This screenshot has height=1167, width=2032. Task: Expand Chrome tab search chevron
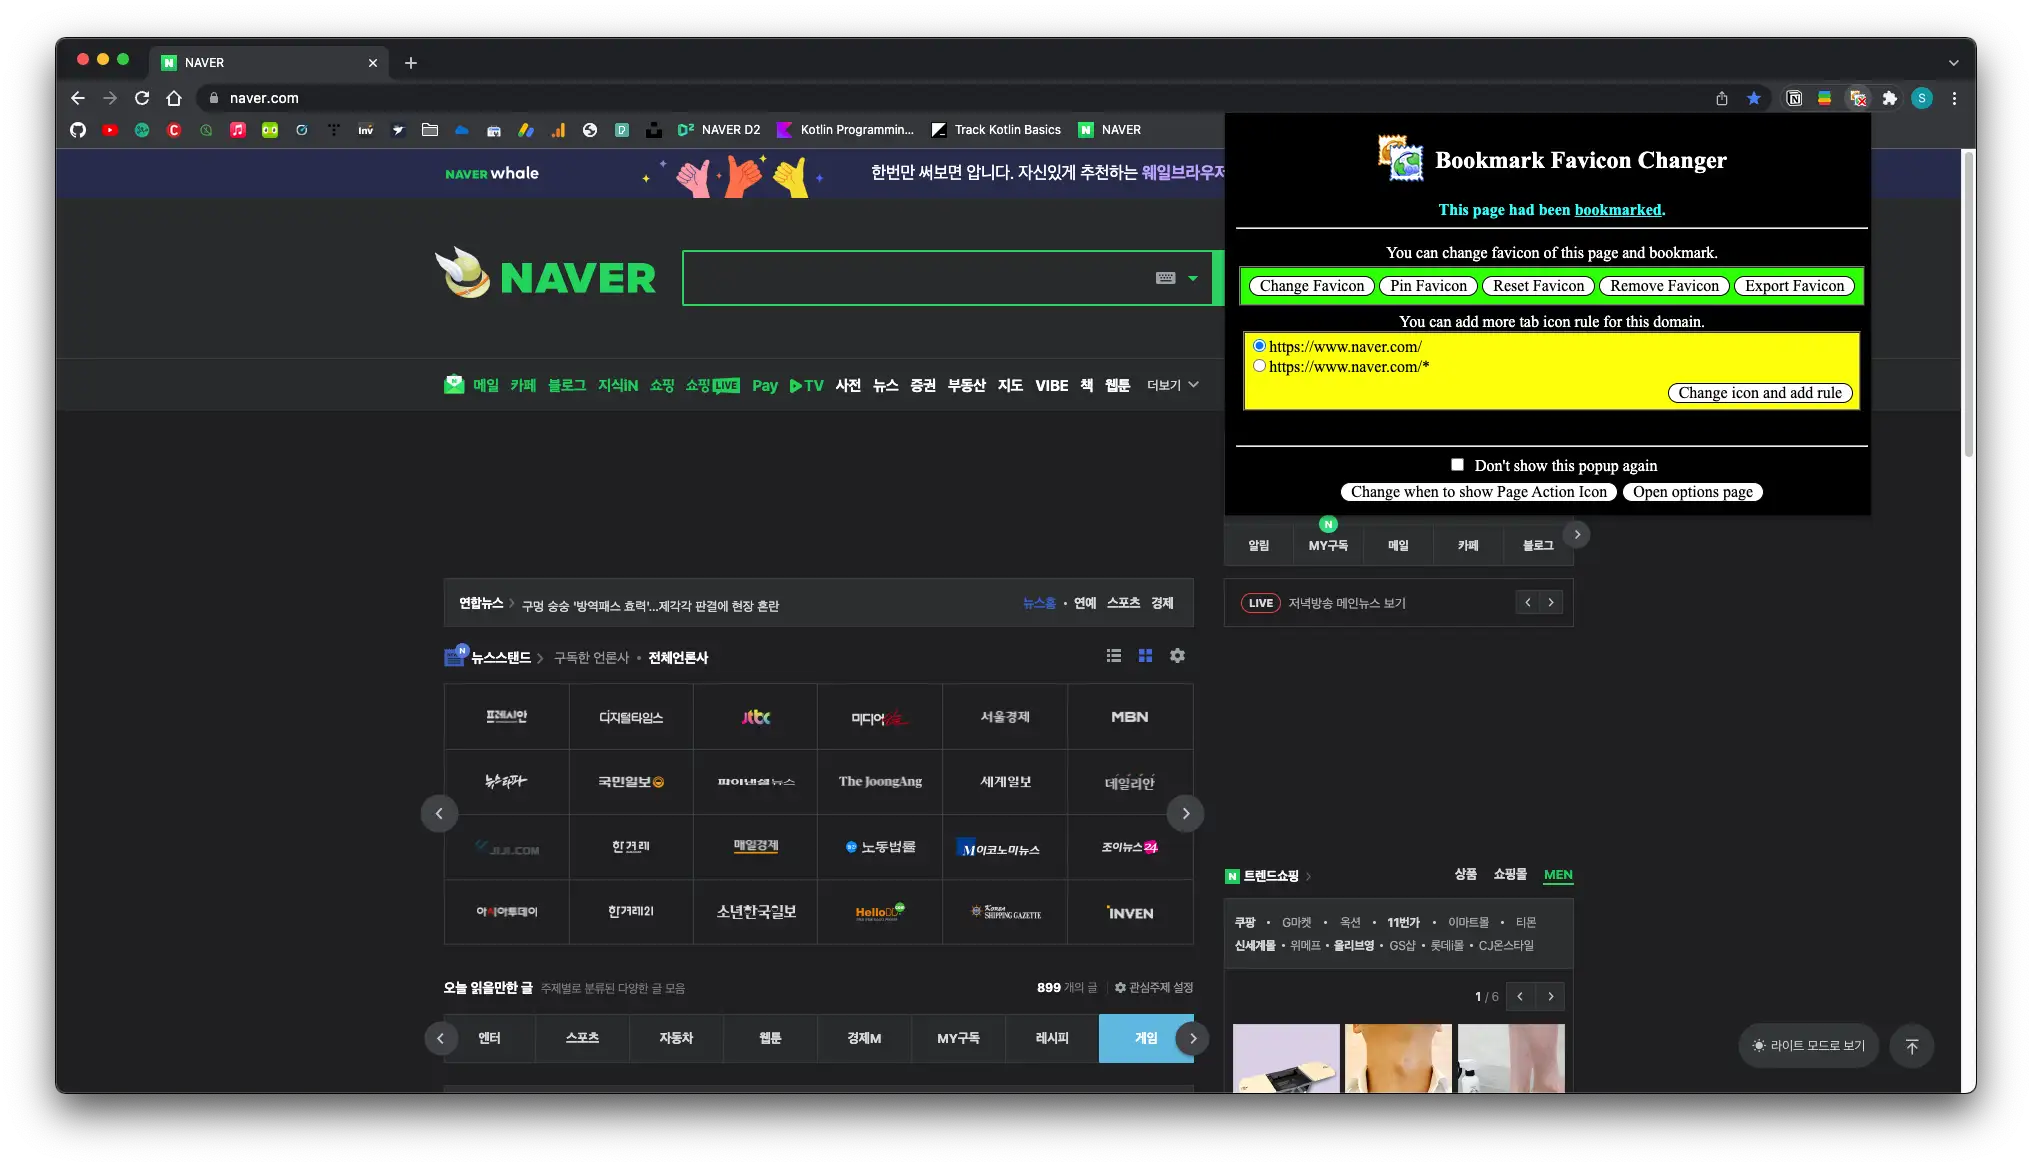tap(1952, 62)
